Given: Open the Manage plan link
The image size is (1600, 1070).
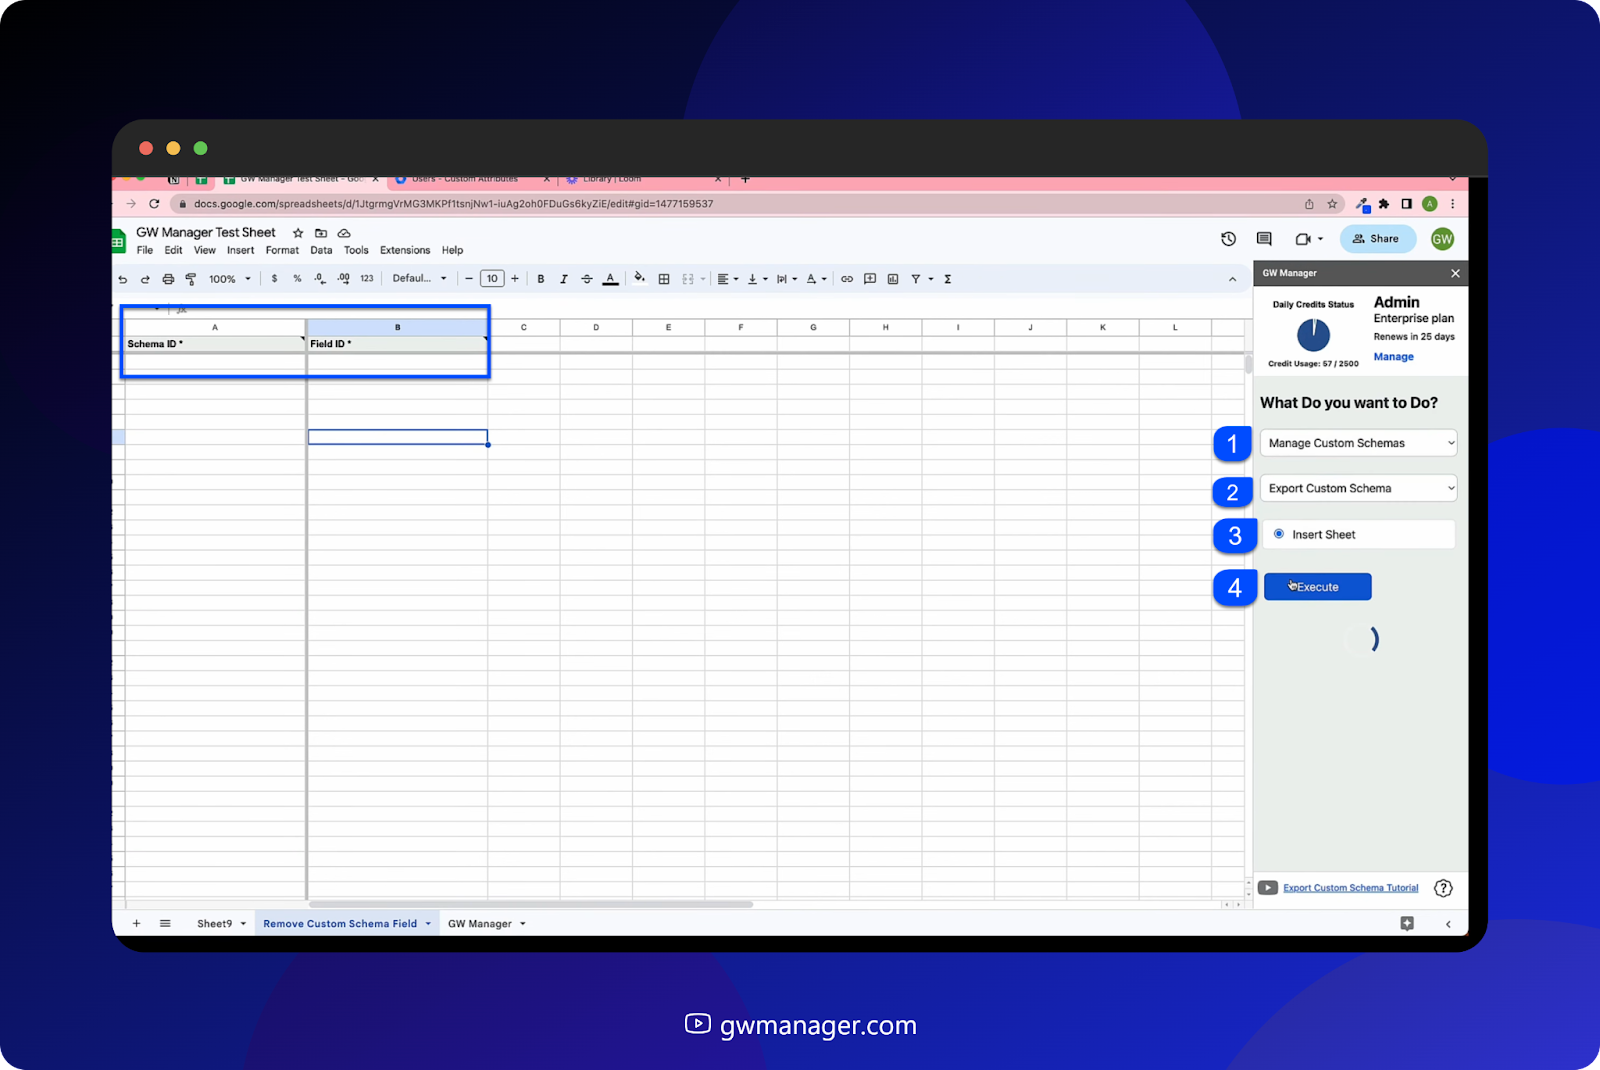Looking at the screenshot, I should click(x=1394, y=357).
